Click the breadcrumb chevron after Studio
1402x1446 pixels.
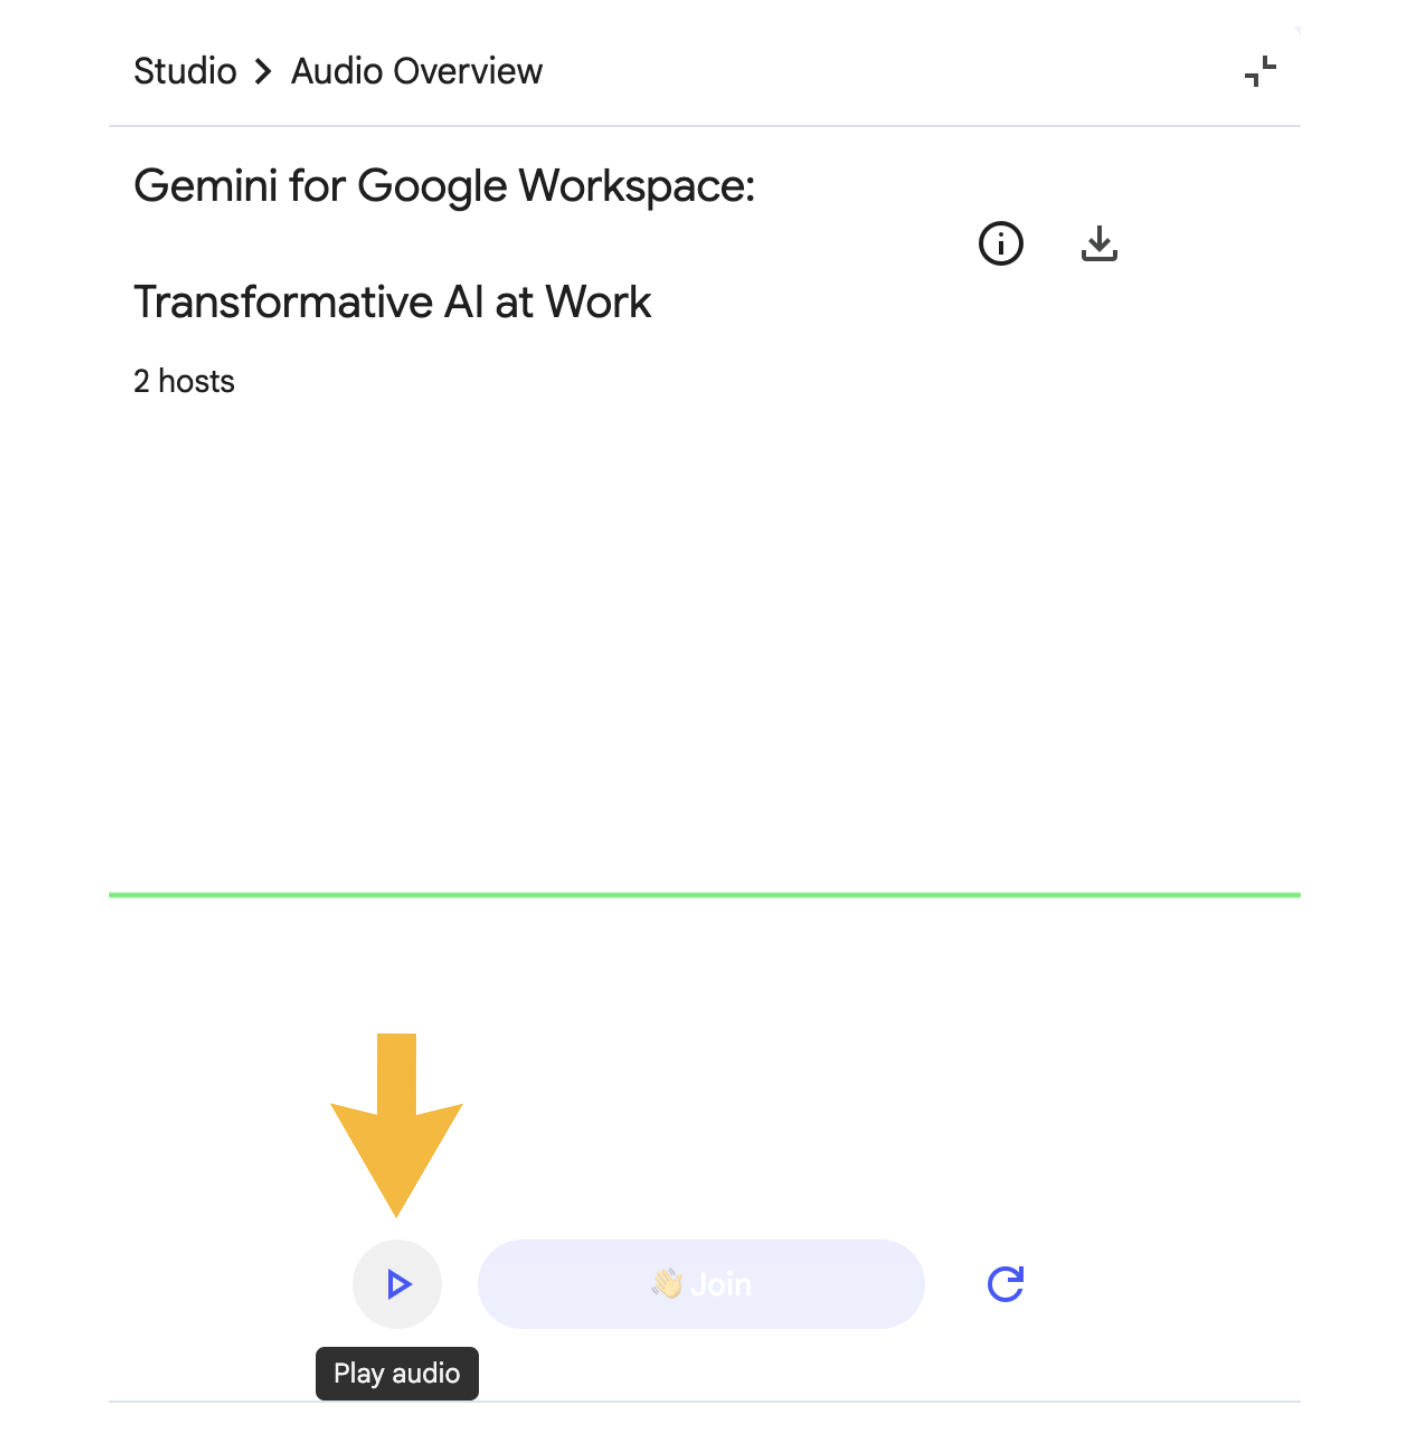[x=263, y=72]
